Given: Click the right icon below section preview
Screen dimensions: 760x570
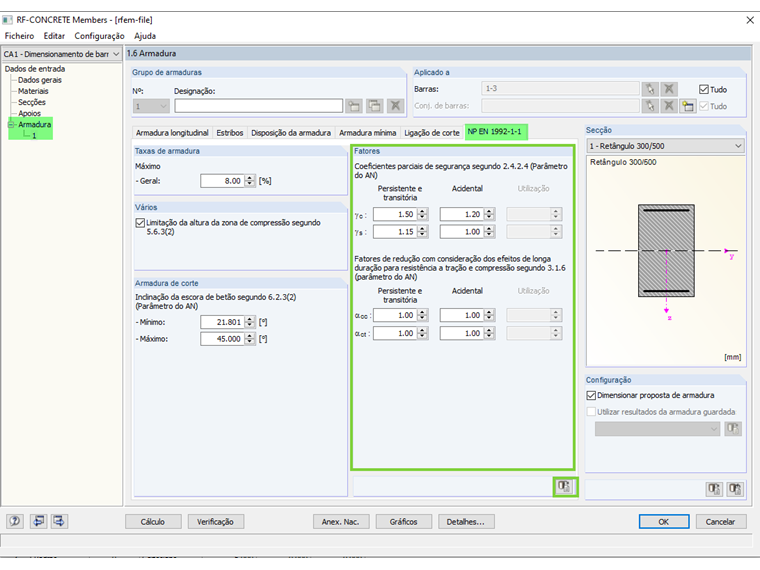Looking at the screenshot, I should [735, 489].
